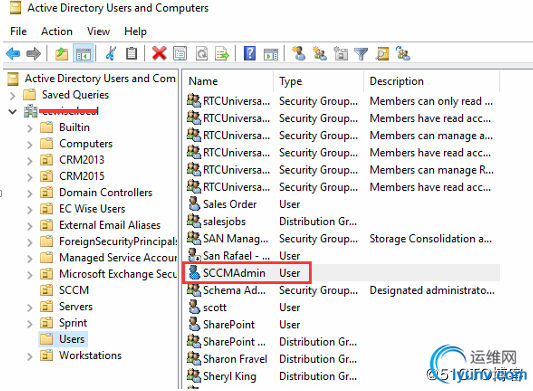Click the Cut scissors icon
The image size is (533, 391).
coord(110,53)
